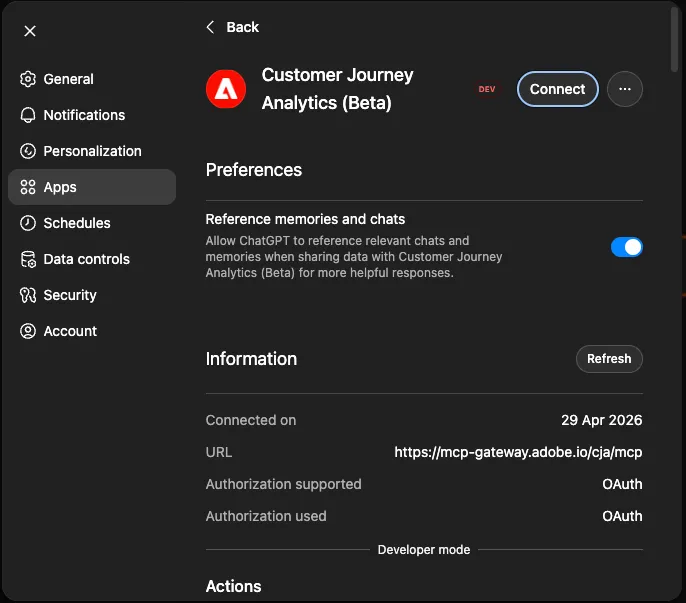Click the Data controls database icon

click(28, 259)
